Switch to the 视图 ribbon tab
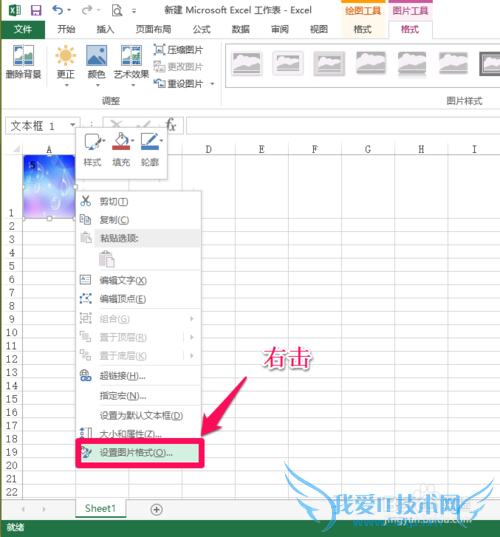Screen dimensions: 500x537 tap(318, 29)
